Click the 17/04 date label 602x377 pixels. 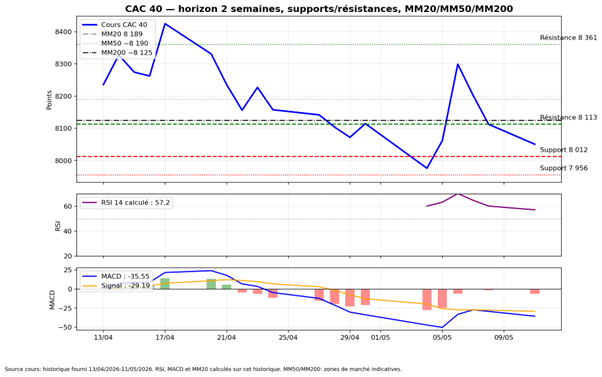165,338
